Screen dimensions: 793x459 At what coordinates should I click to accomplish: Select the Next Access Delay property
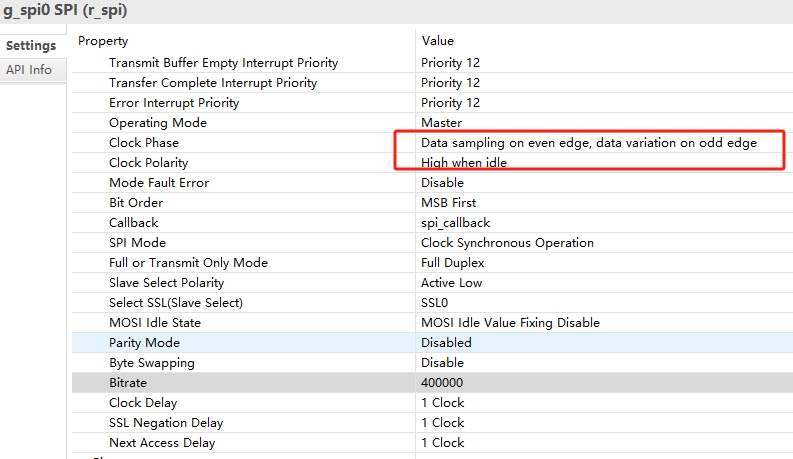click(162, 443)
